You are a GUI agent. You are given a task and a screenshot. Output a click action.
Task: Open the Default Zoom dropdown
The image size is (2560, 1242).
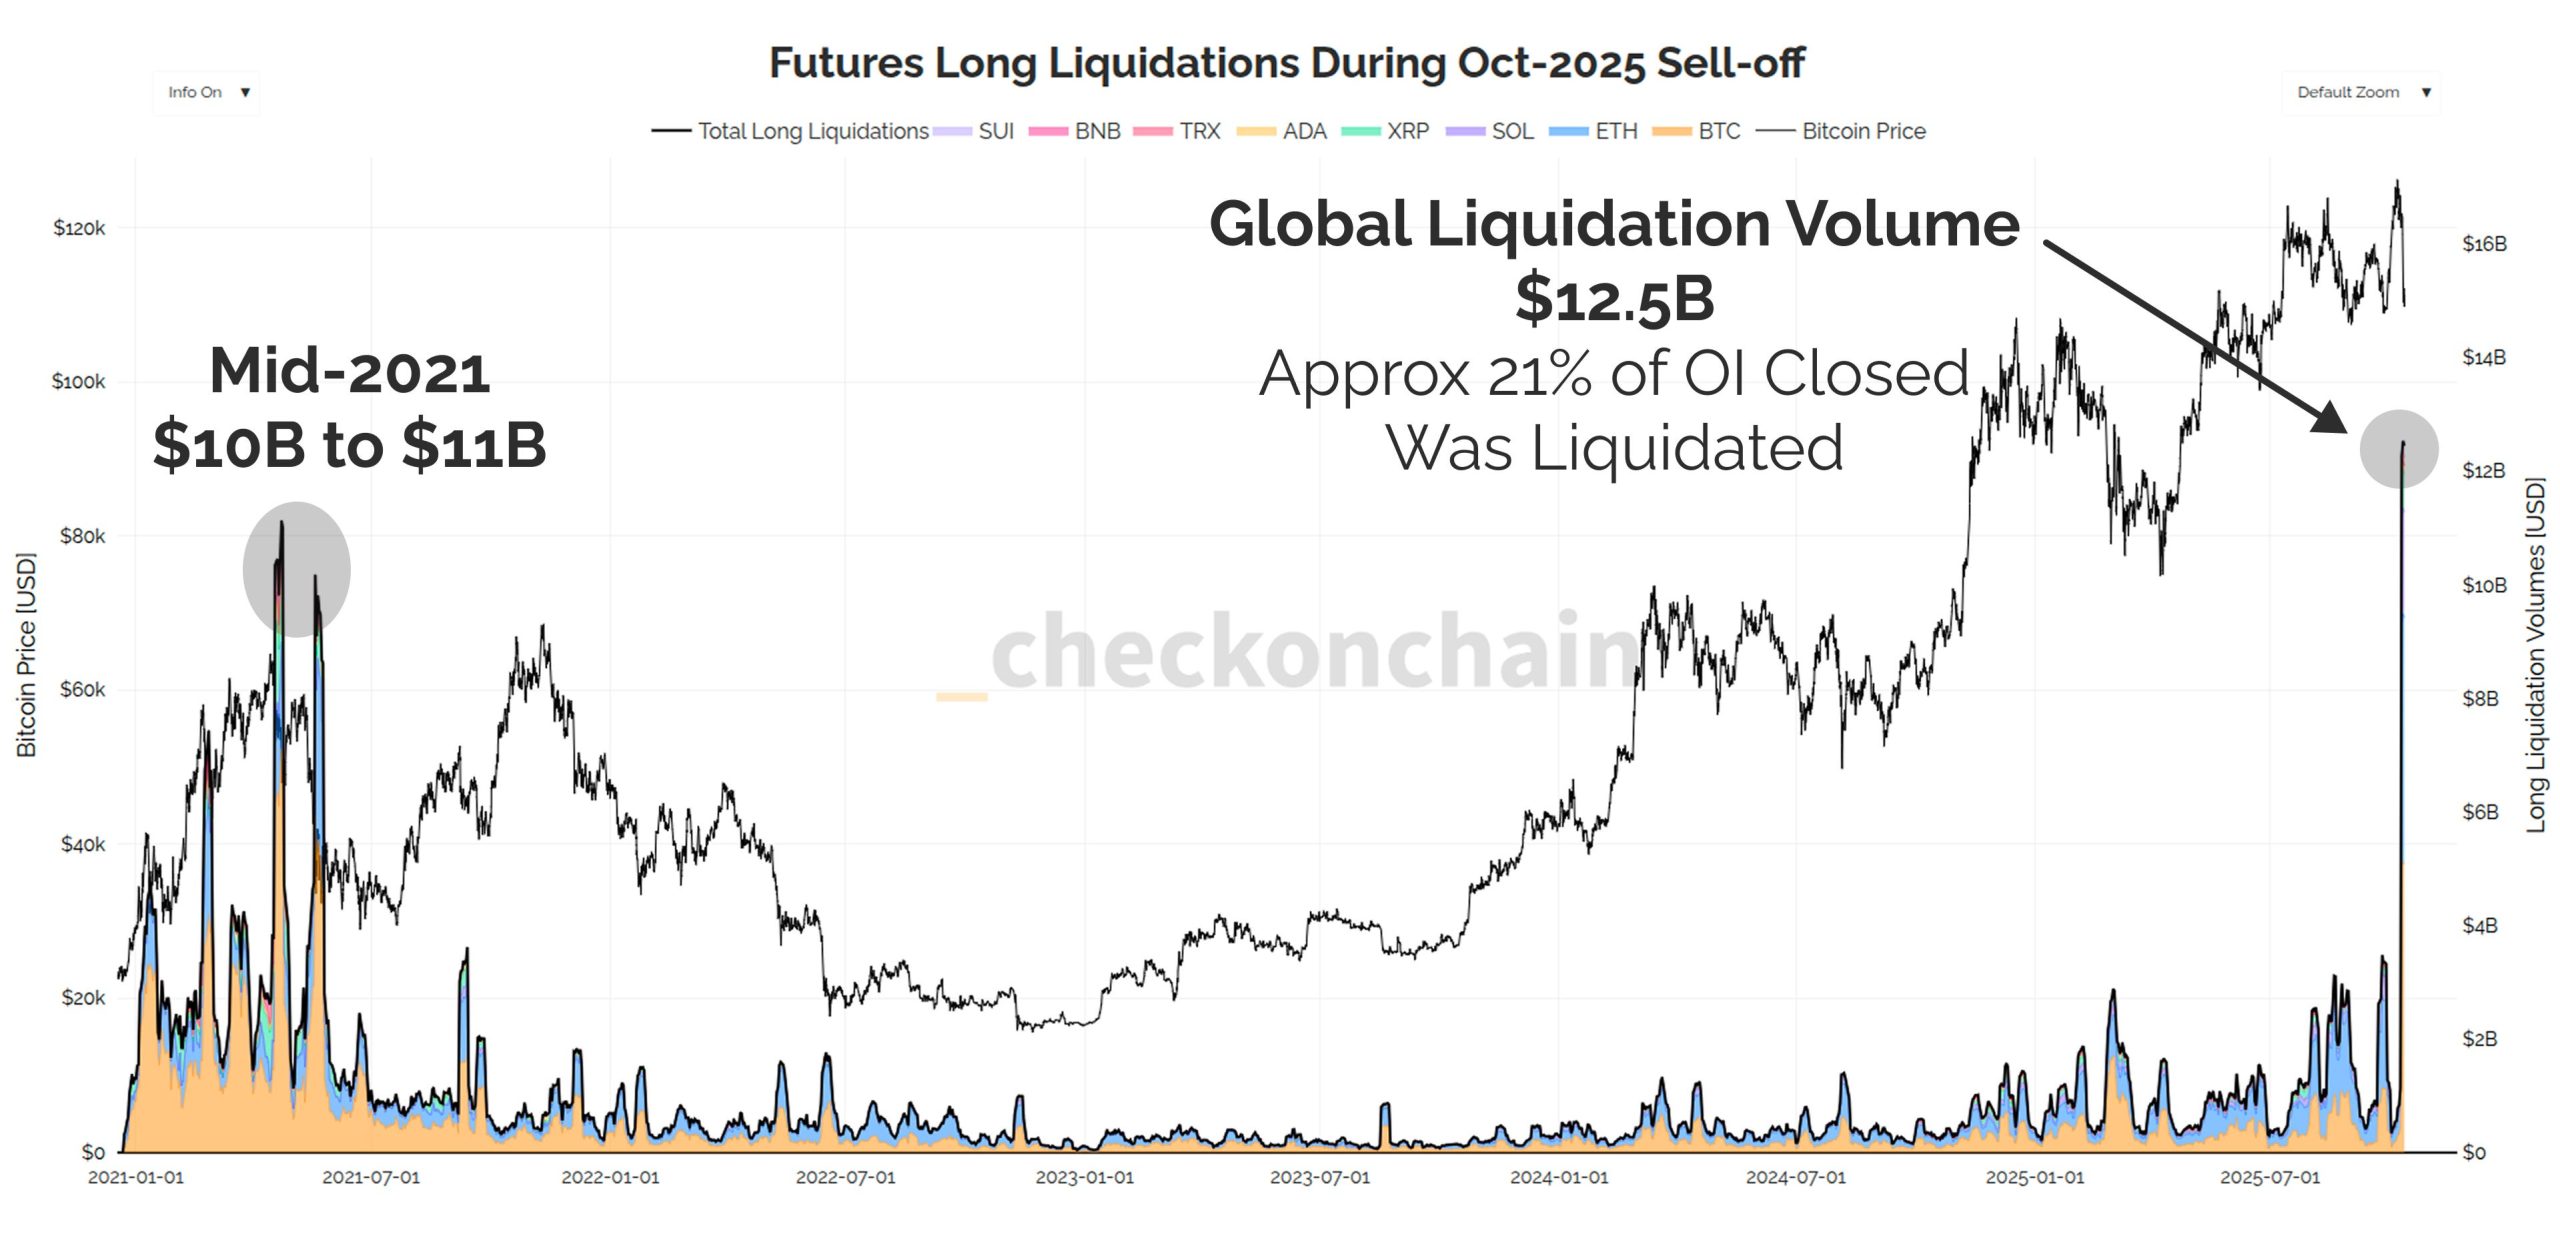pyautogui.click(x=2361, y=93)
